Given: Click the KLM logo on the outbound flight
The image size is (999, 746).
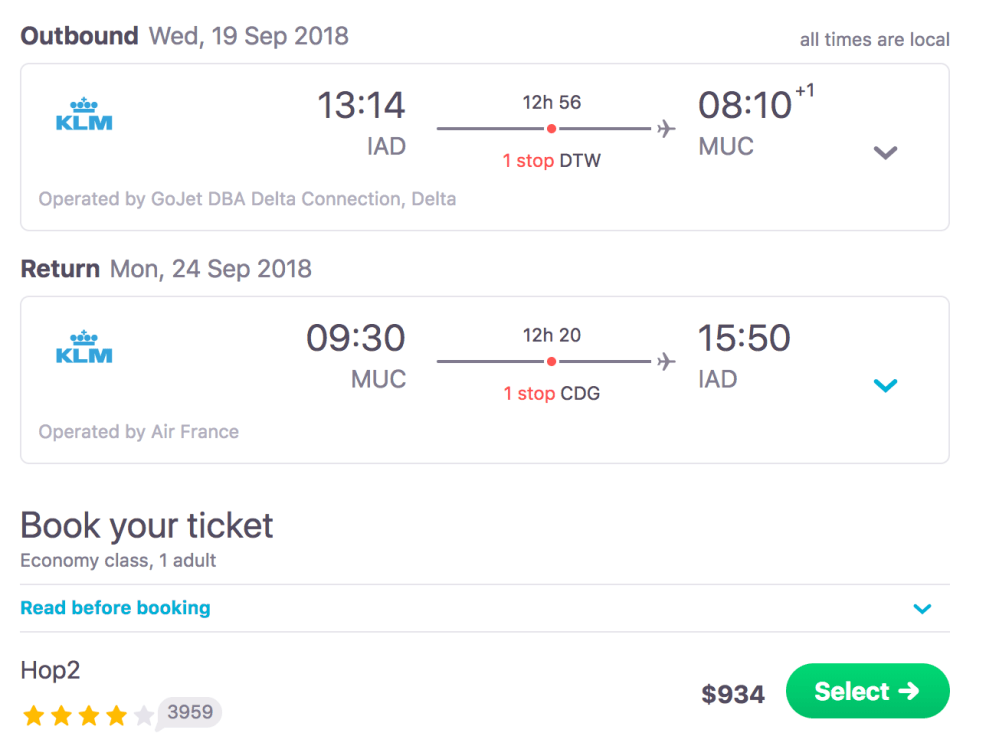Looking at the screenshot, I should (x=84, y=113).
